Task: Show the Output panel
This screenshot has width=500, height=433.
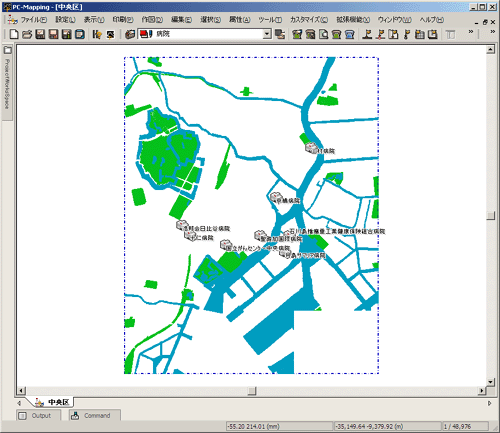Action: pos(38,416)
